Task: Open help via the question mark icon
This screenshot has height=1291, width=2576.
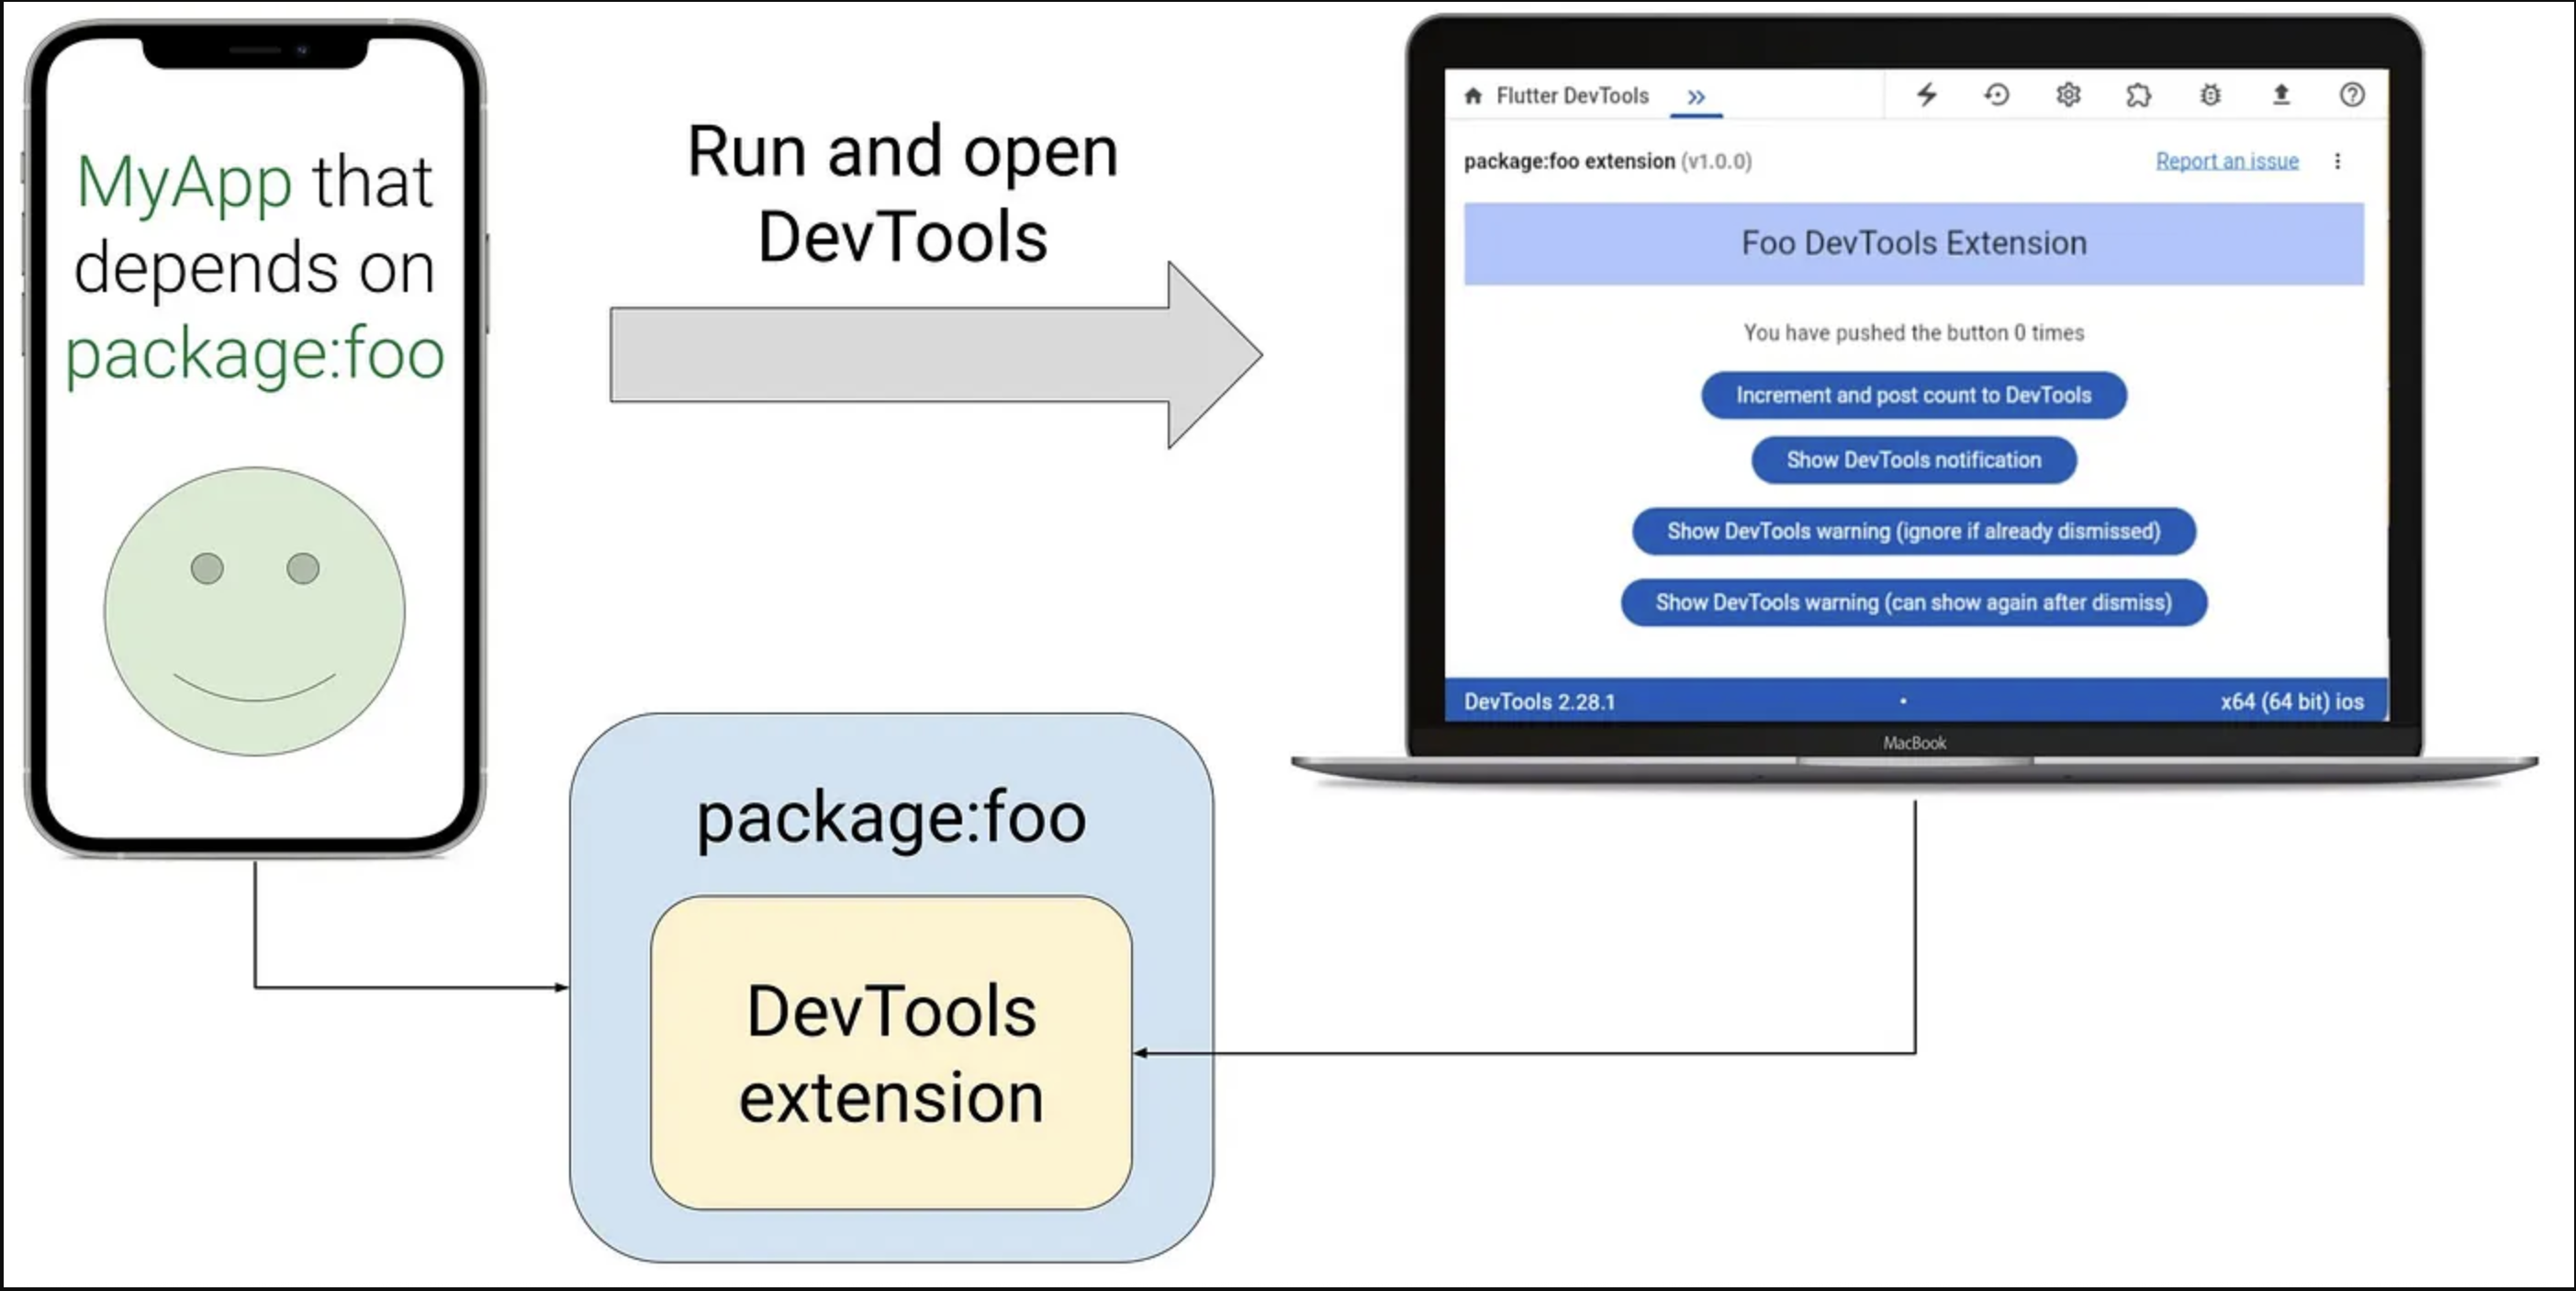Action: pos(2353,95)
